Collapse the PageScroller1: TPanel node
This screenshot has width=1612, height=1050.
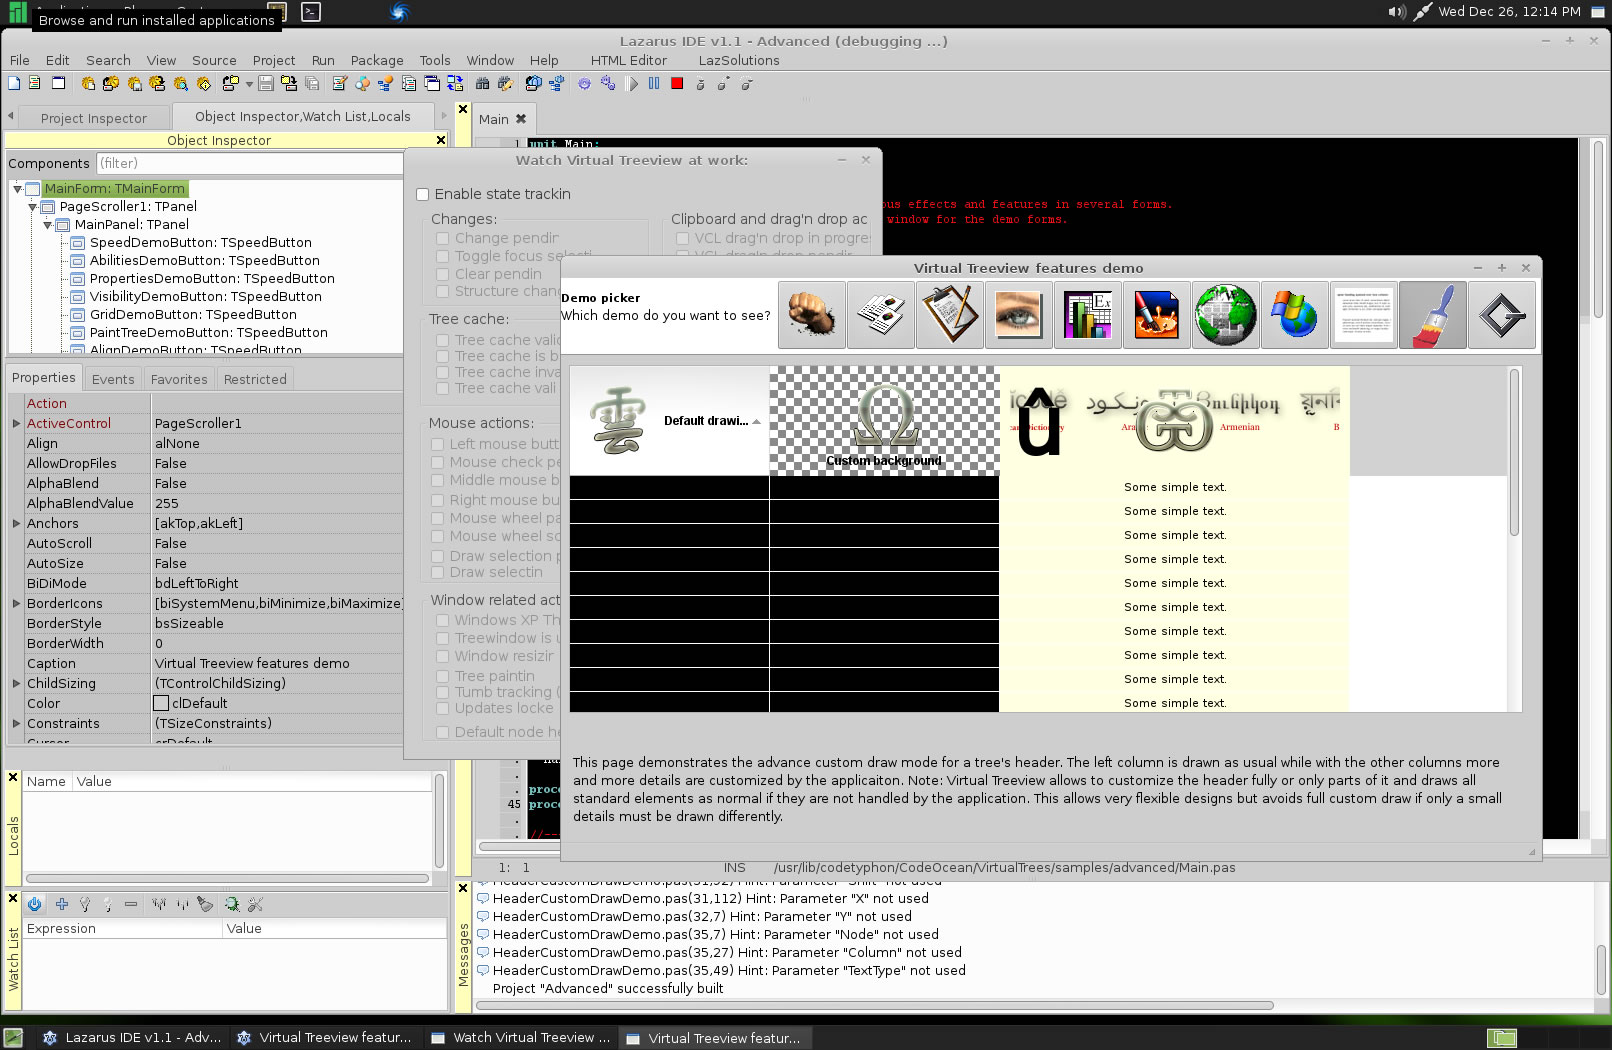point(32,206)
